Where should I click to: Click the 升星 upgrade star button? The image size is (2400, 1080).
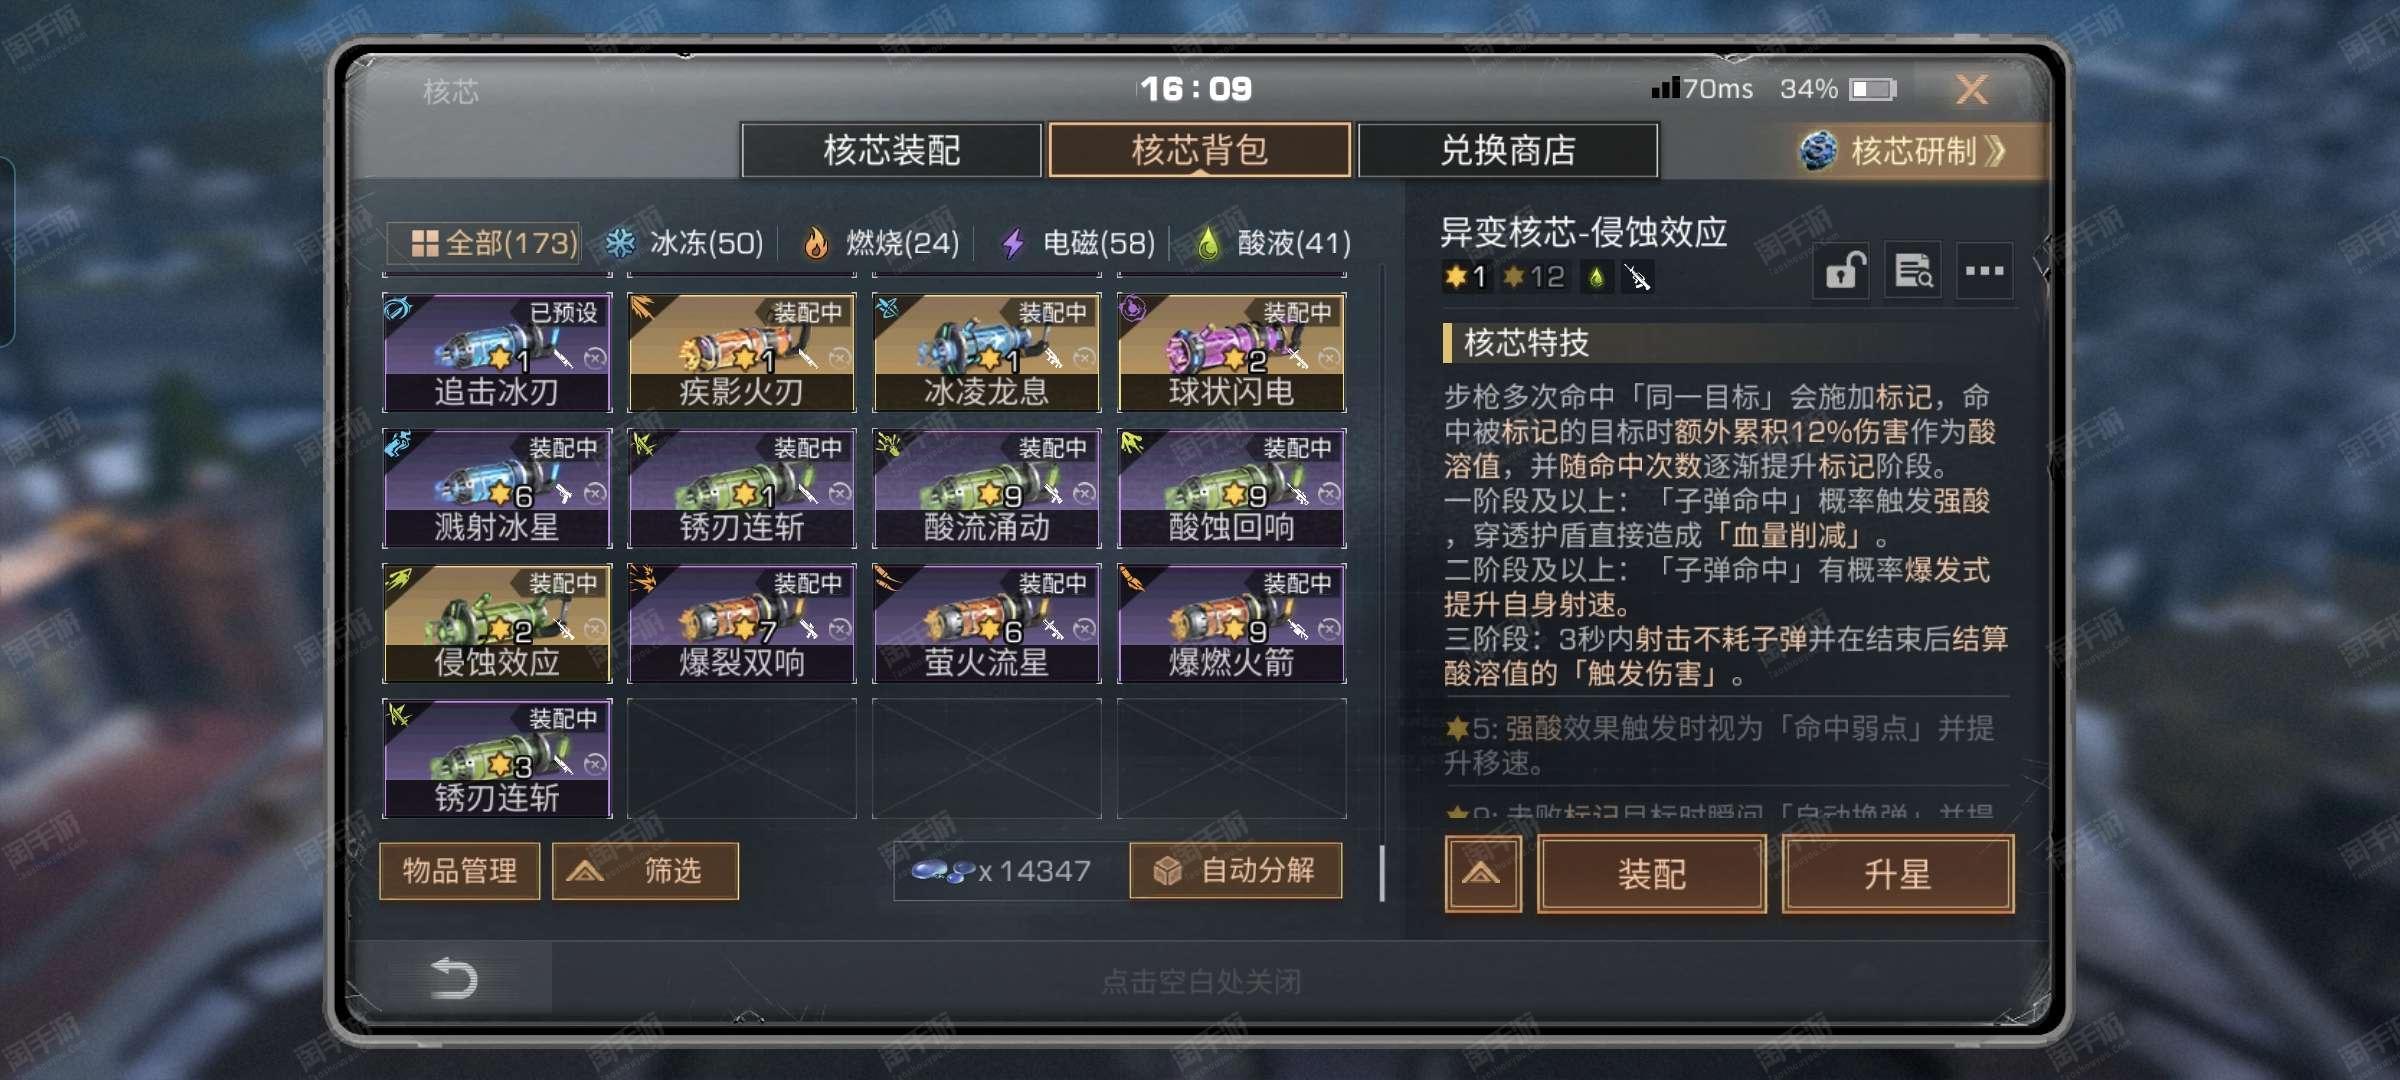(x=1897, y=875)
